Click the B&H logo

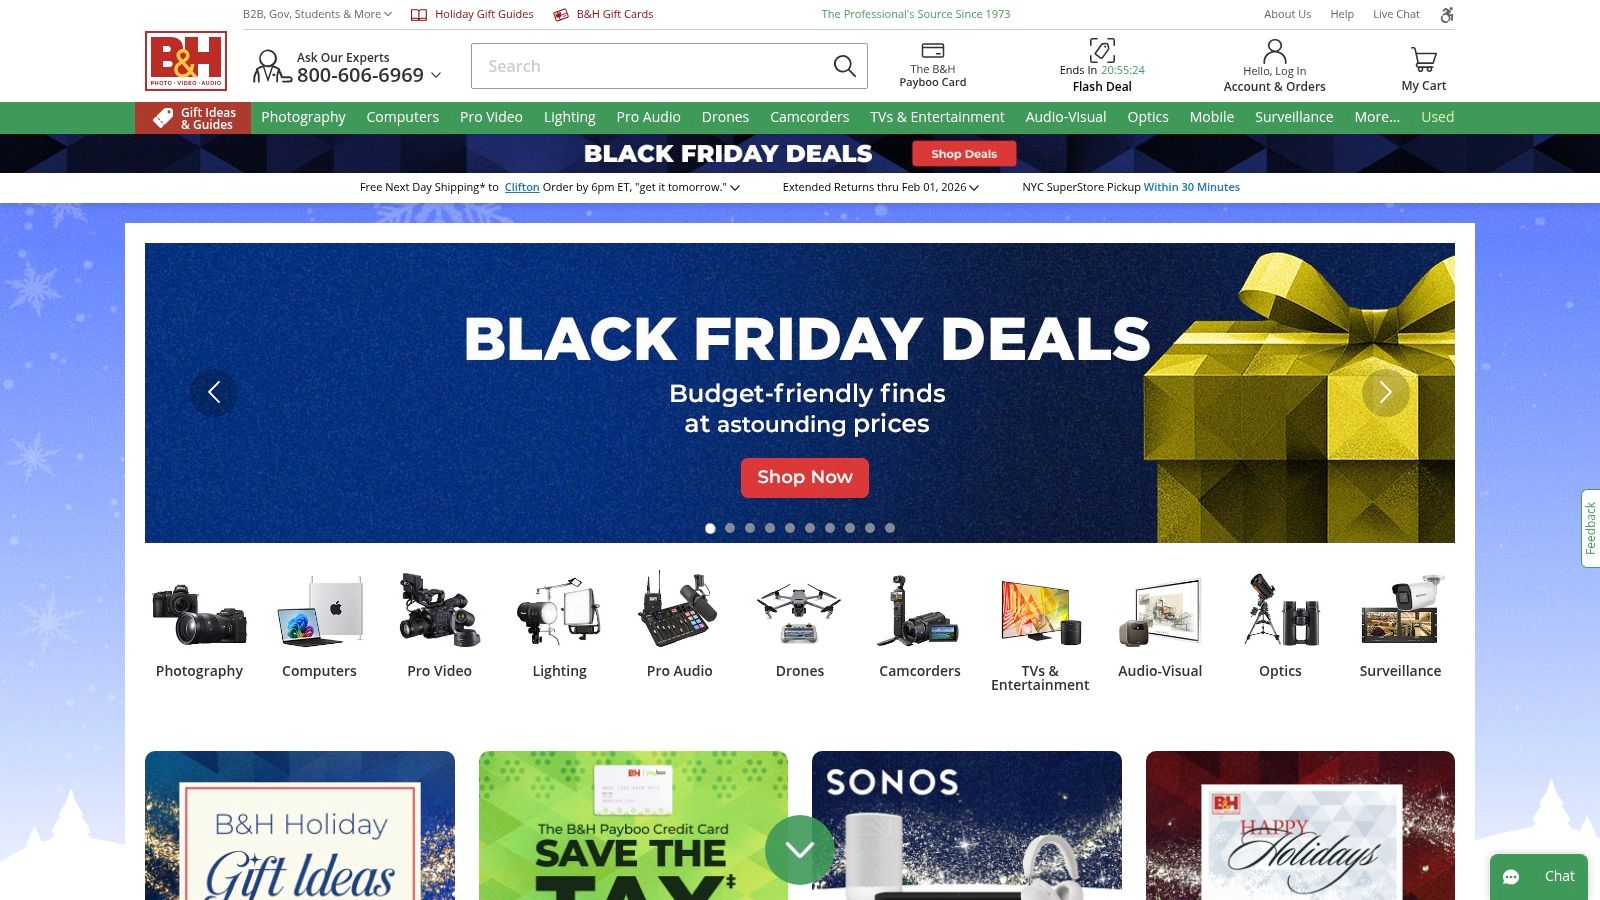point(186,61)
